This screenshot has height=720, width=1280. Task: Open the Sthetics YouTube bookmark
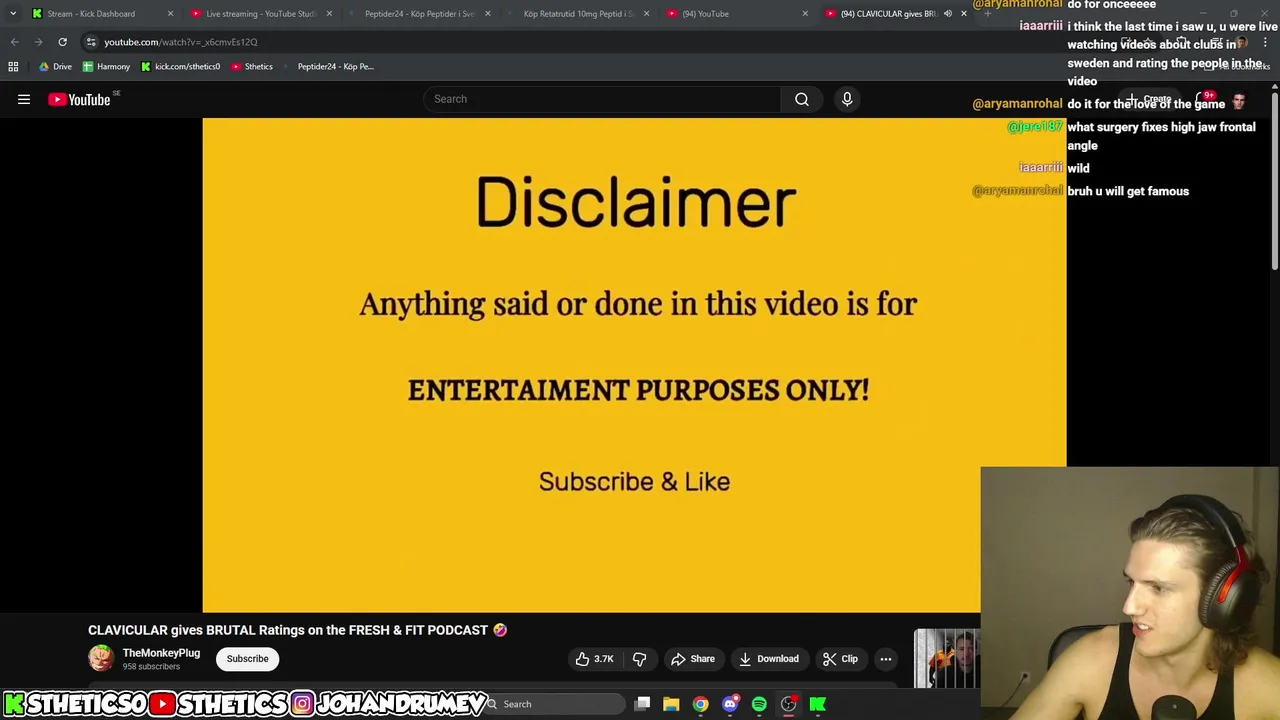252,67
